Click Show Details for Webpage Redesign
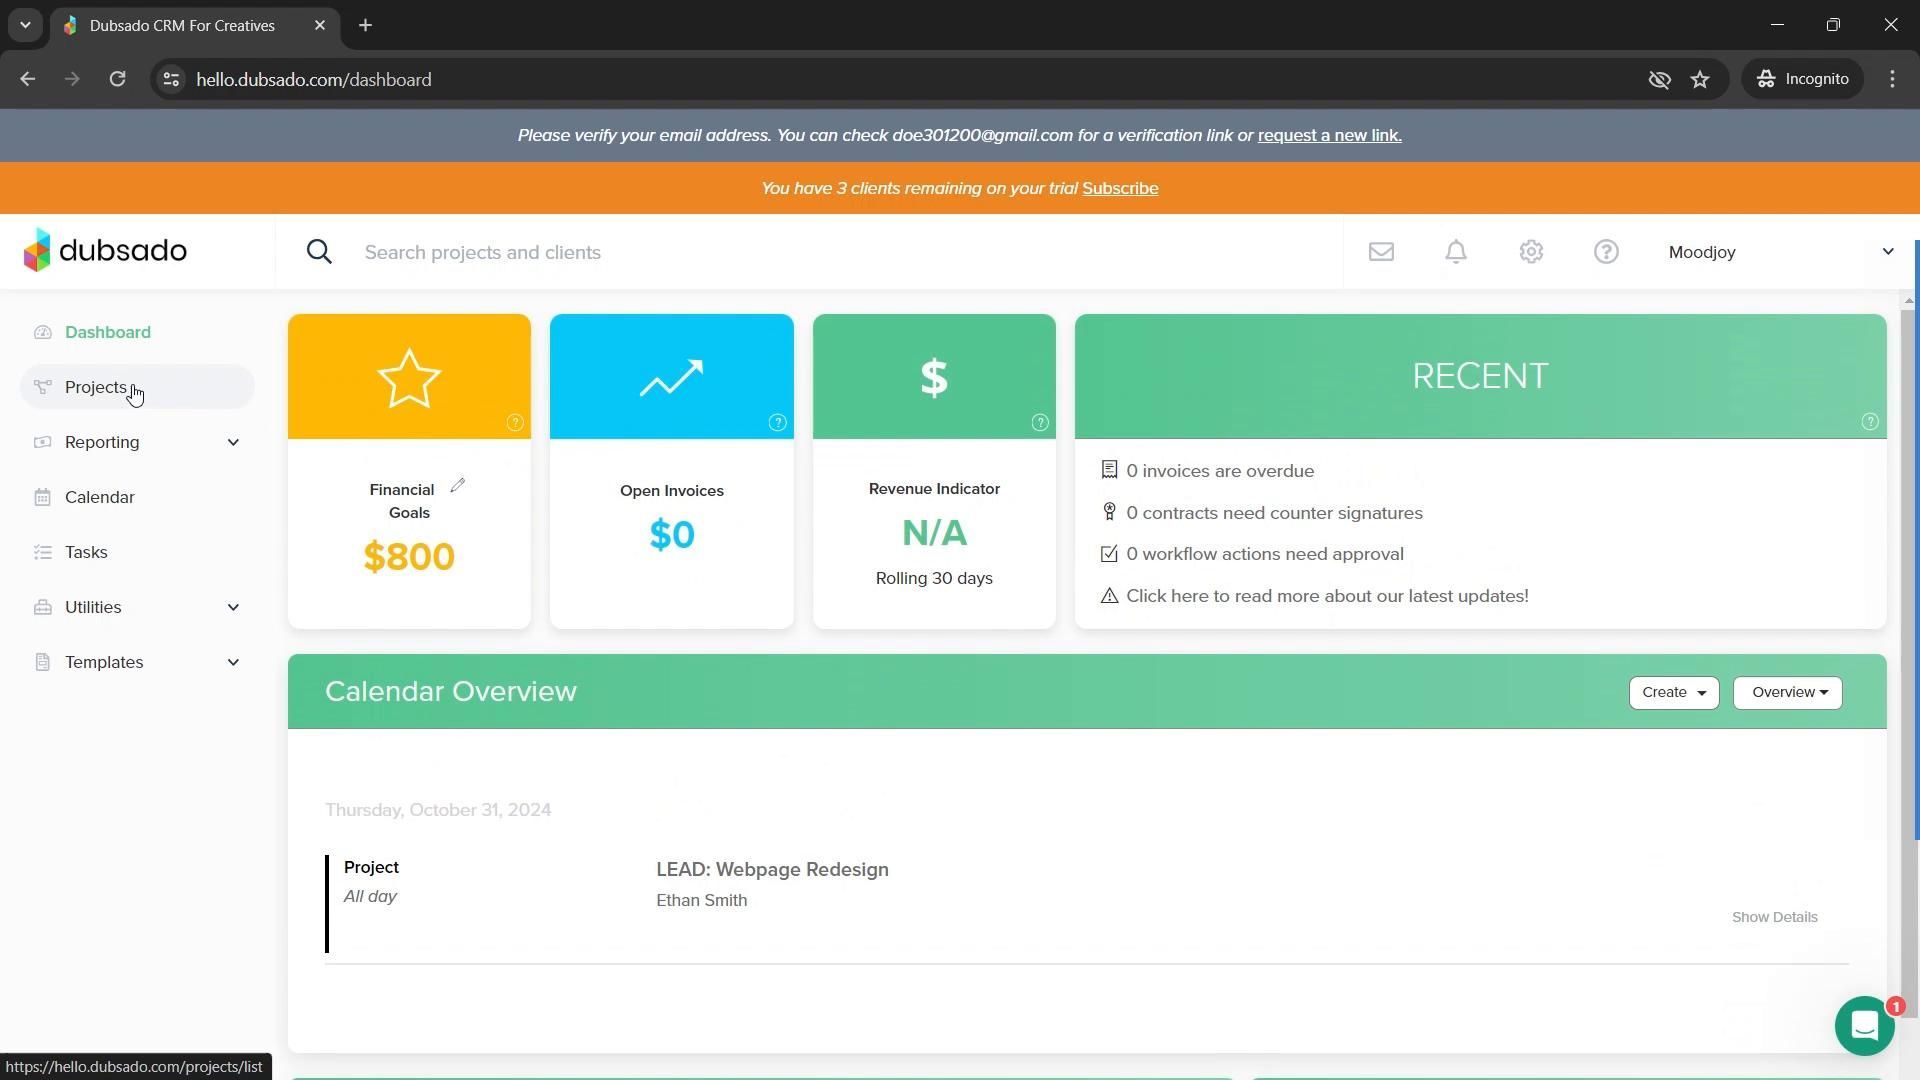 click(1774, 917)
